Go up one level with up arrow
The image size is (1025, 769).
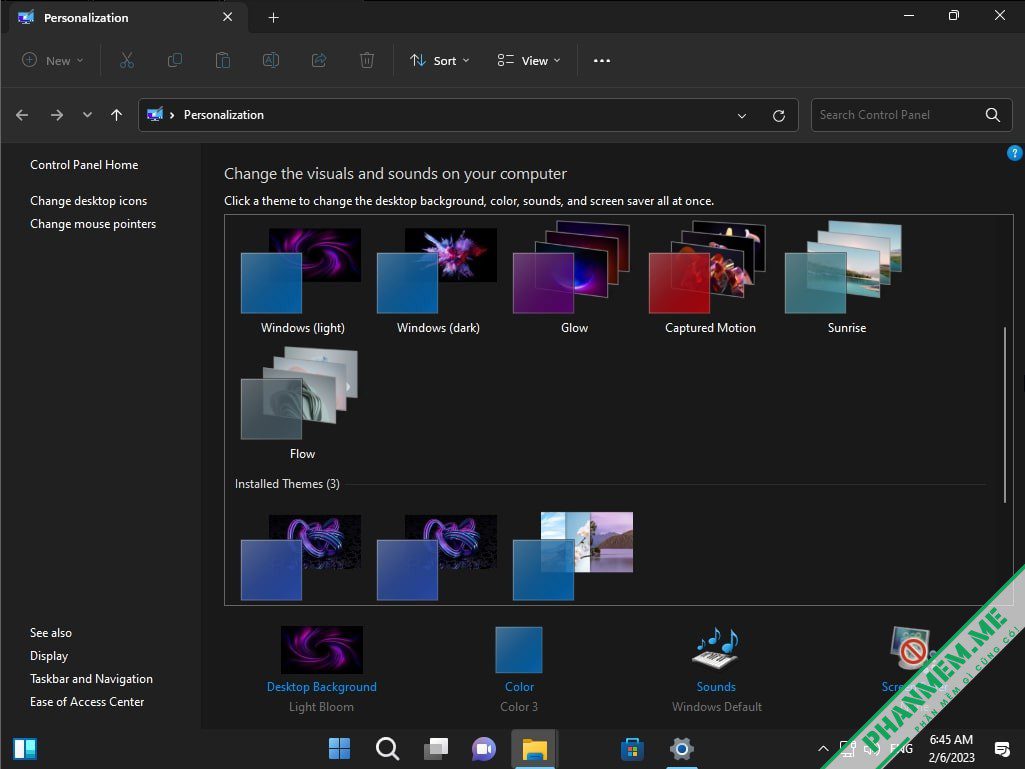click(x=116, y=115)
